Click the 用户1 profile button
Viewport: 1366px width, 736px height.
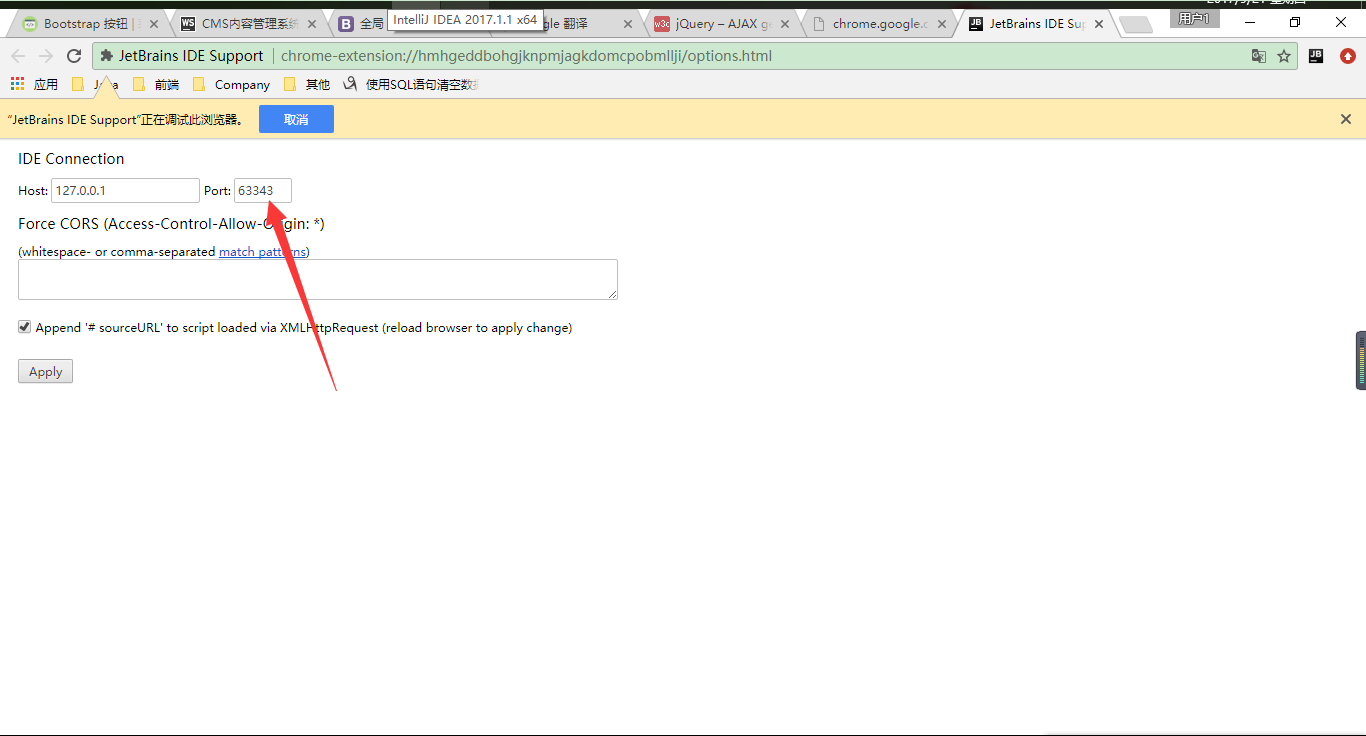coord(1194,19)
